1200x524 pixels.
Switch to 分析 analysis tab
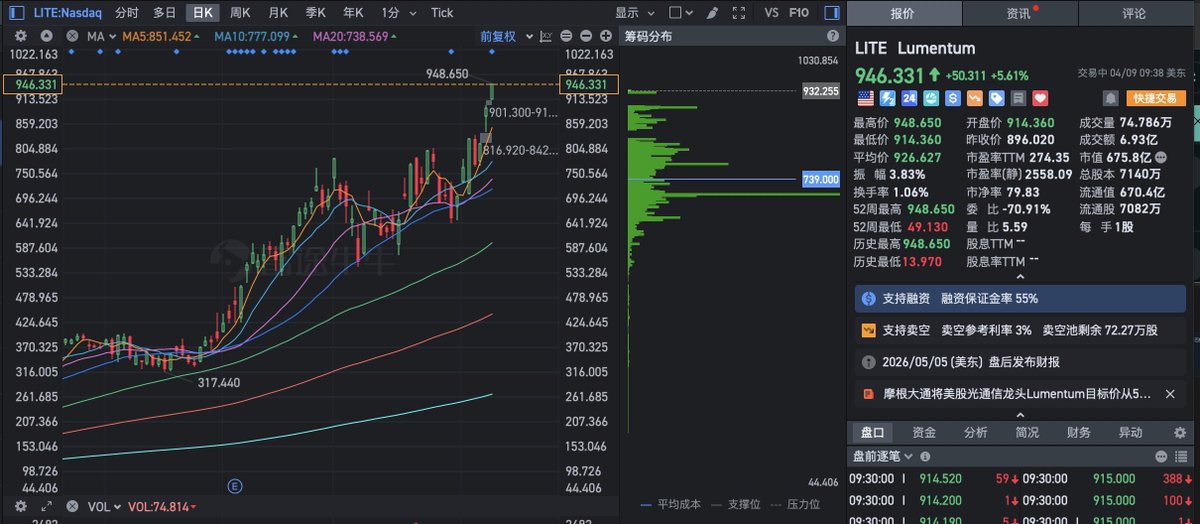click(976, 432)
